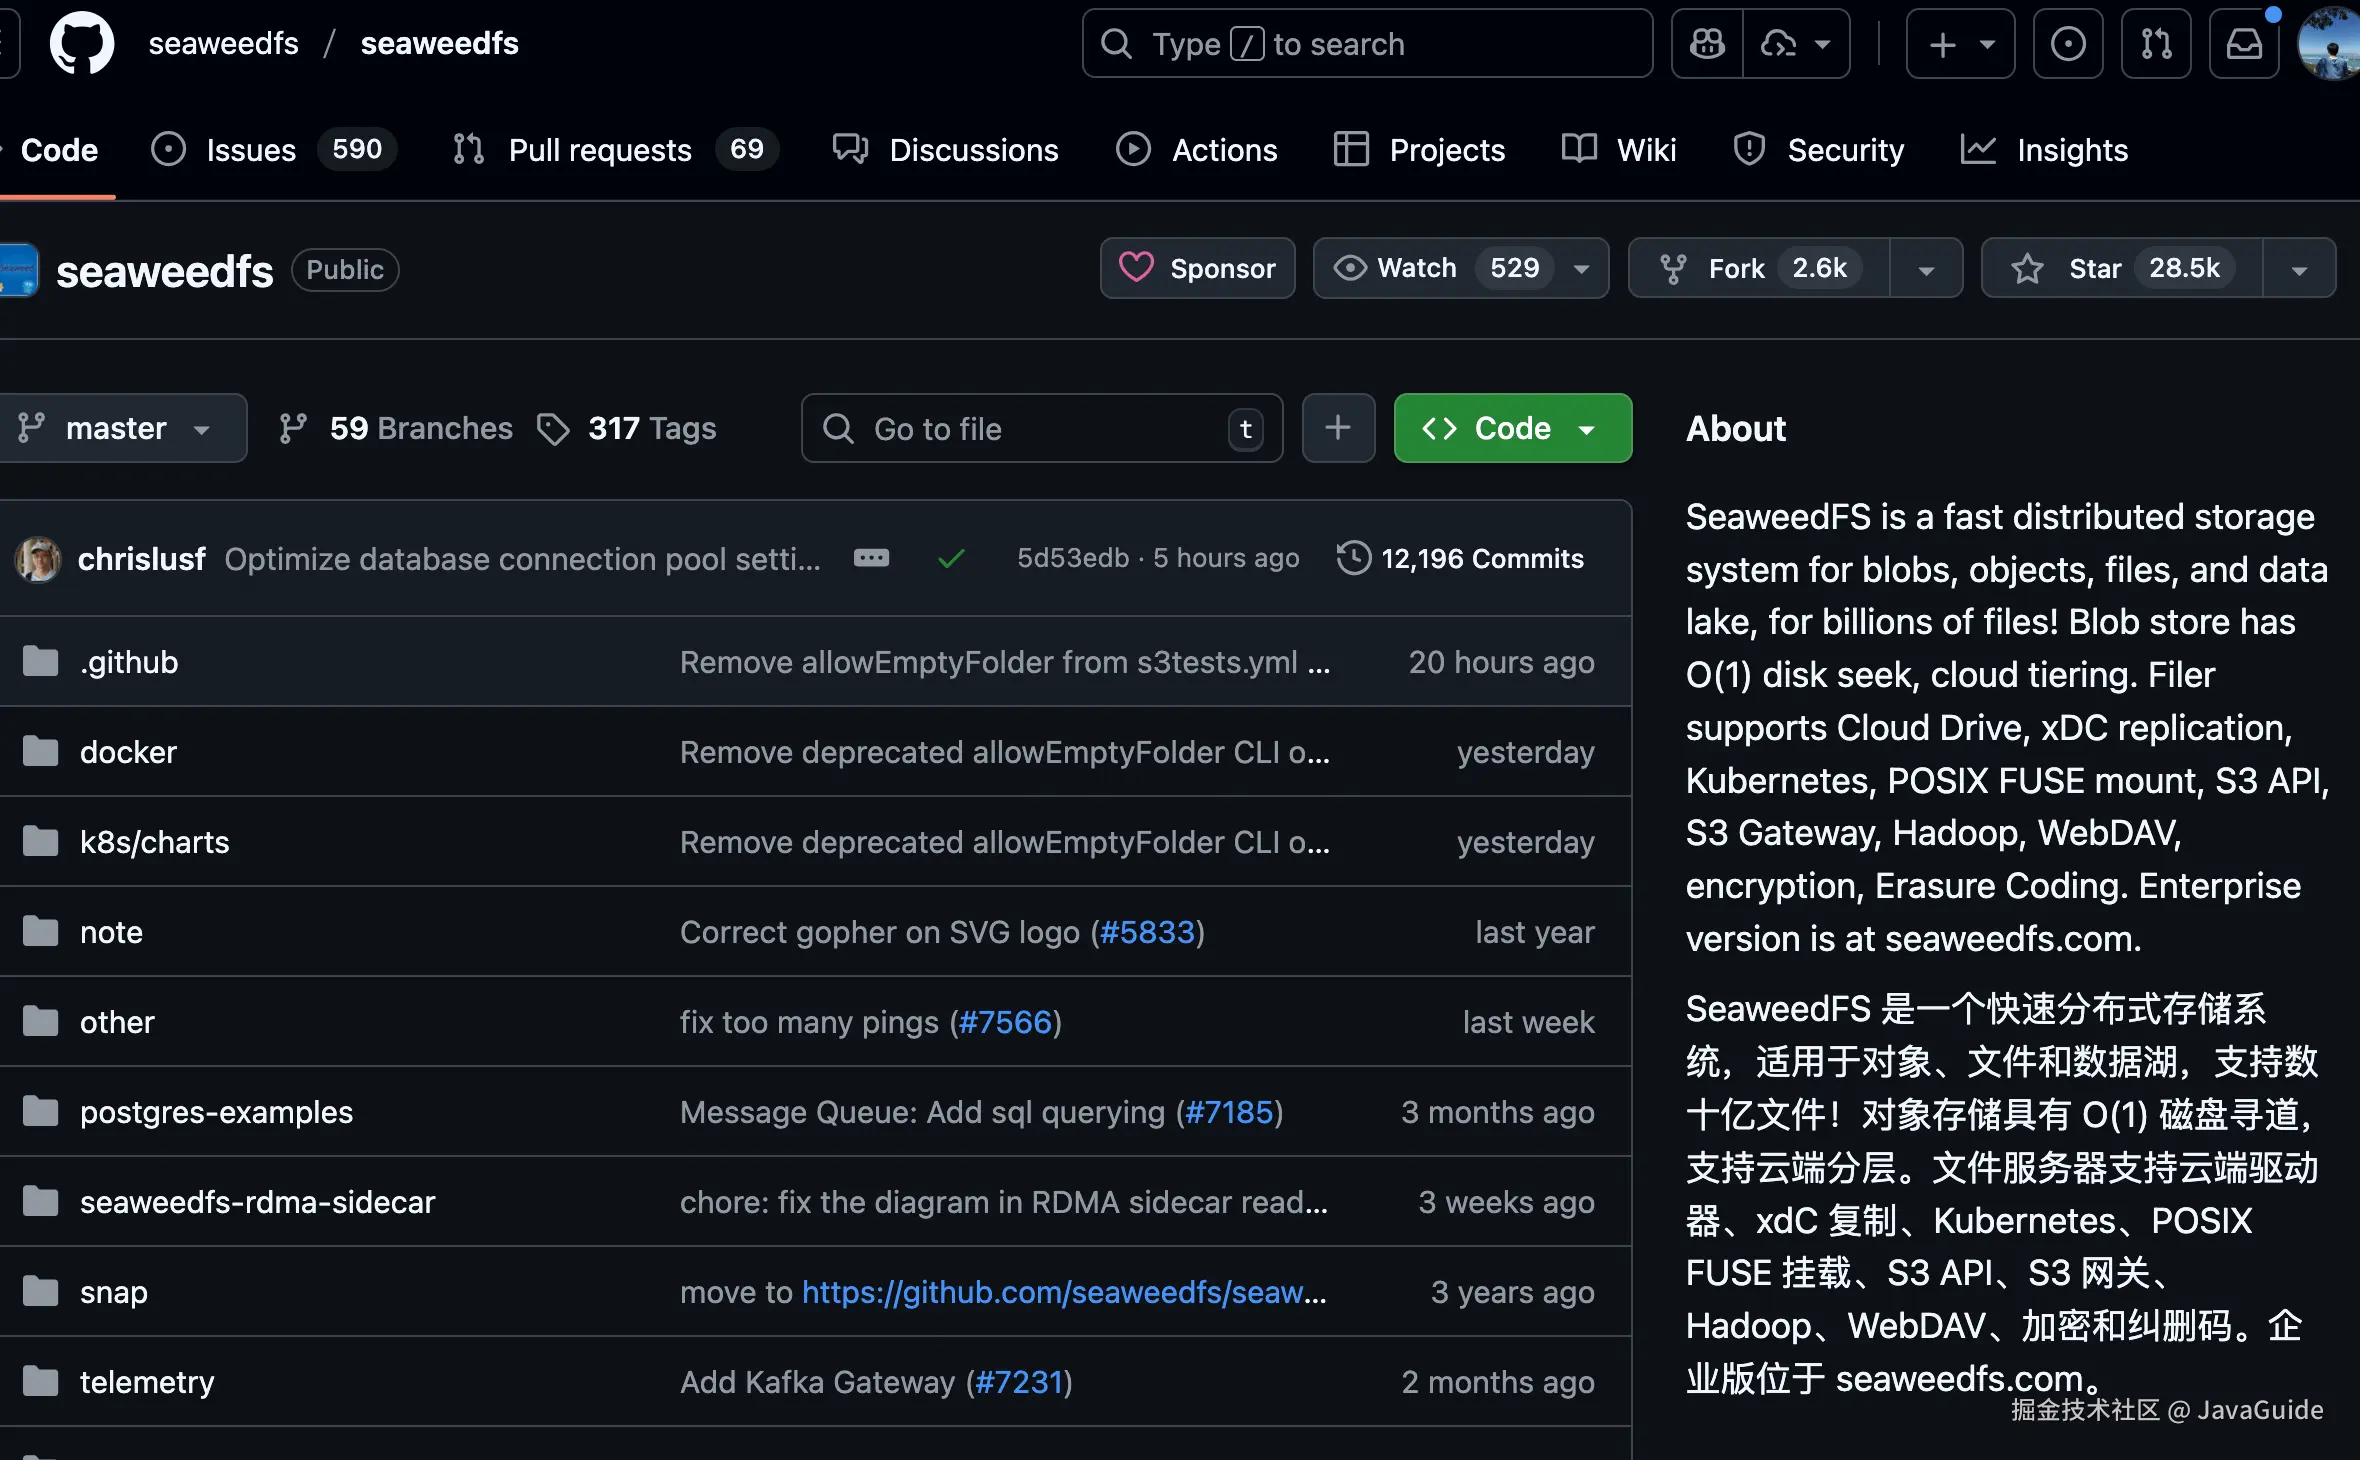Click the add file plus button

pyautogui.click(x=1338, y=428)
